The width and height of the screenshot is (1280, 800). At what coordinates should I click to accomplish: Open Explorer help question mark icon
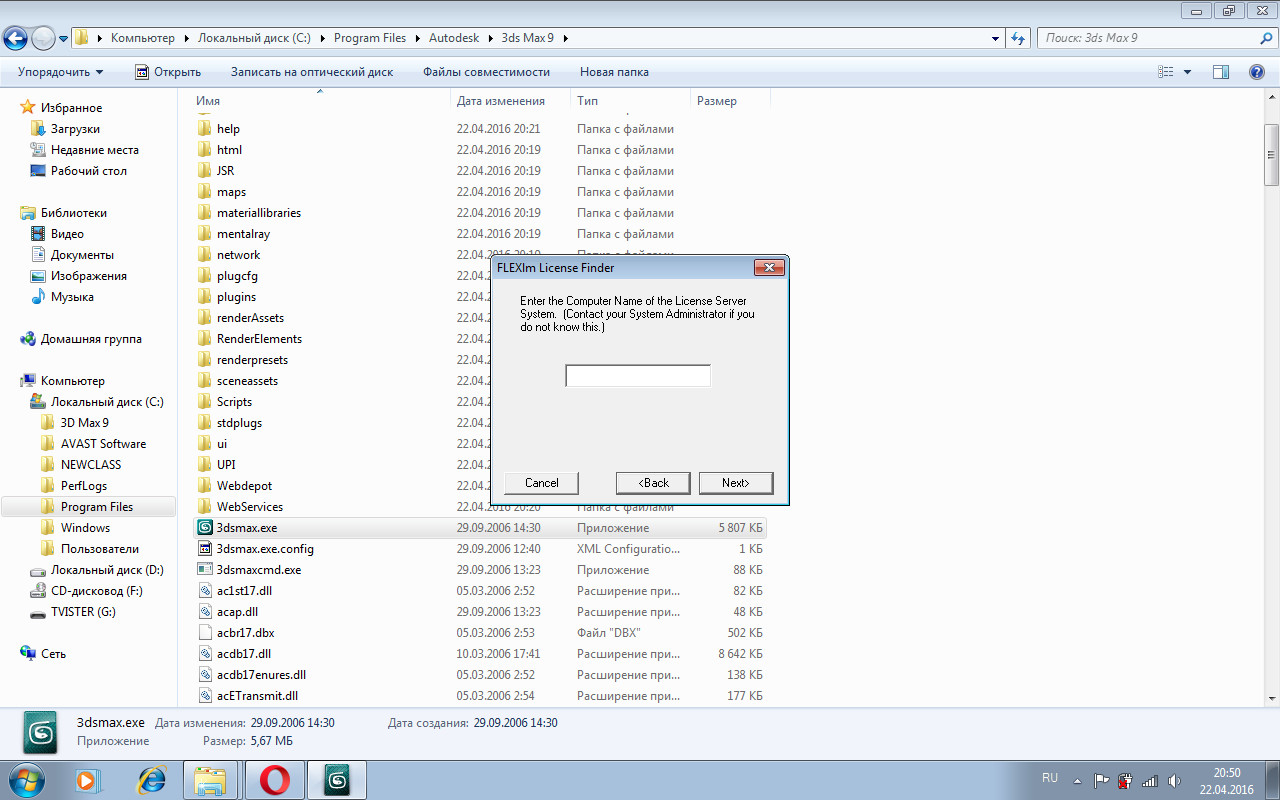point(1257,72)
